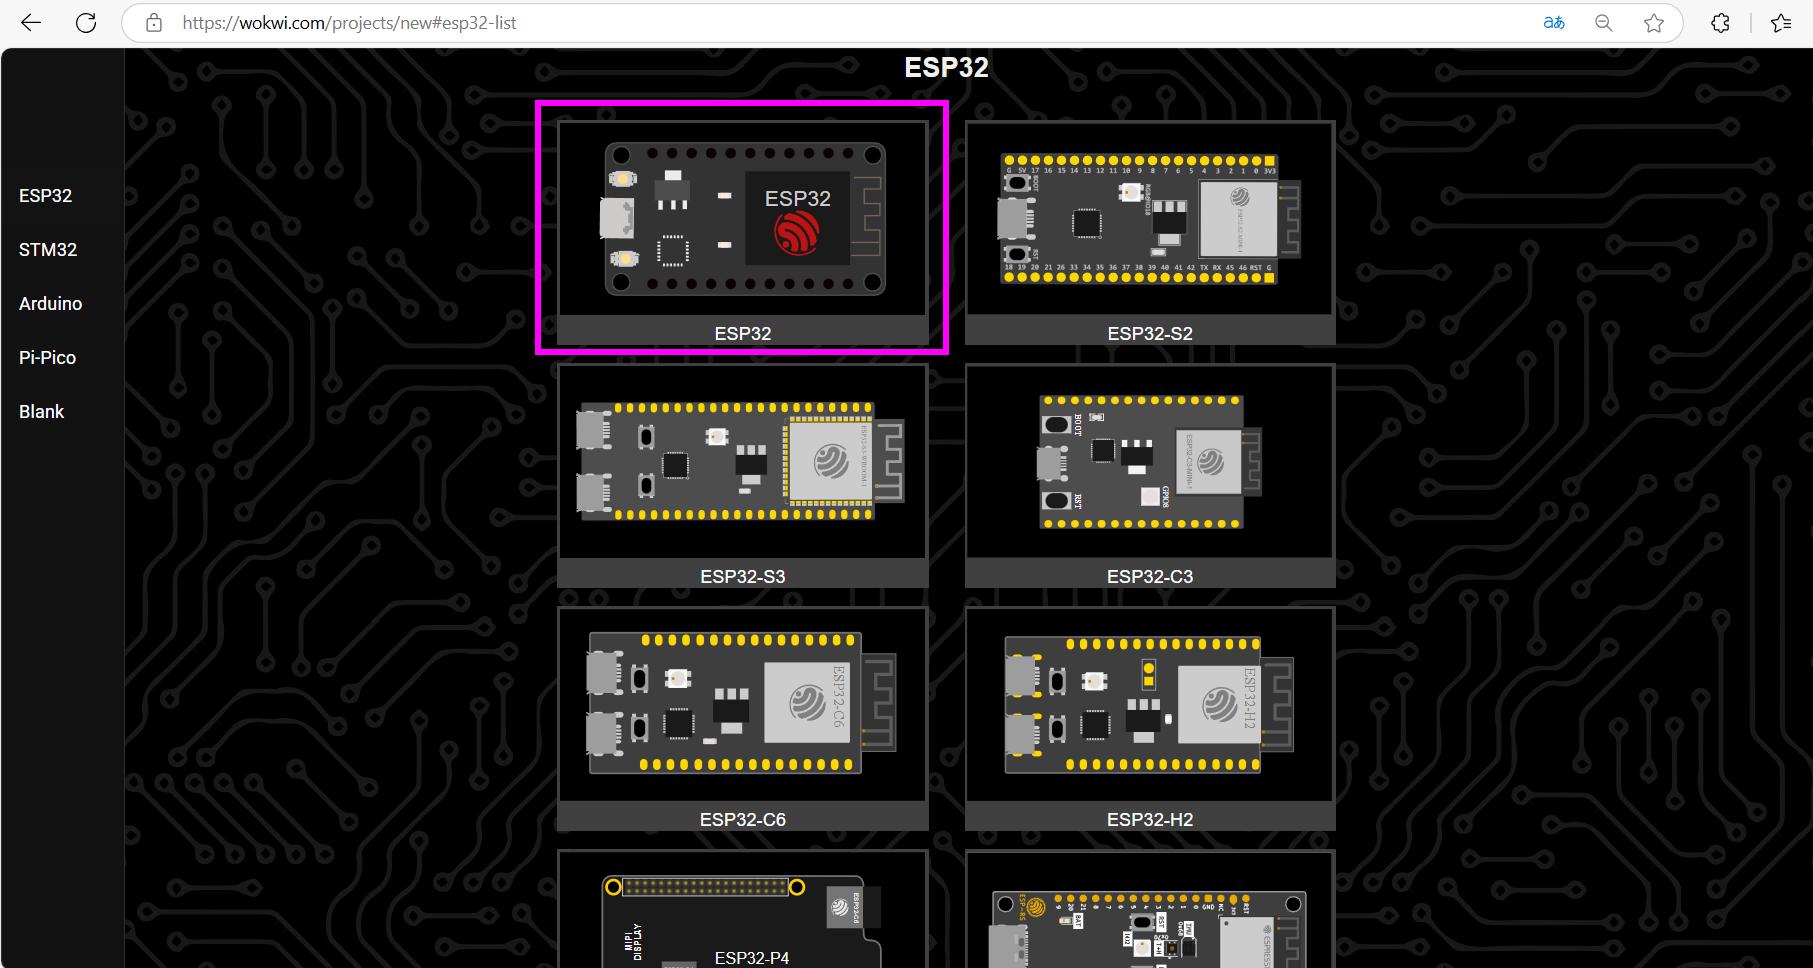1813x968 pixels.
Task: Open the ESP32 label link
Action: pyautogui.click(x=743, y=333)
